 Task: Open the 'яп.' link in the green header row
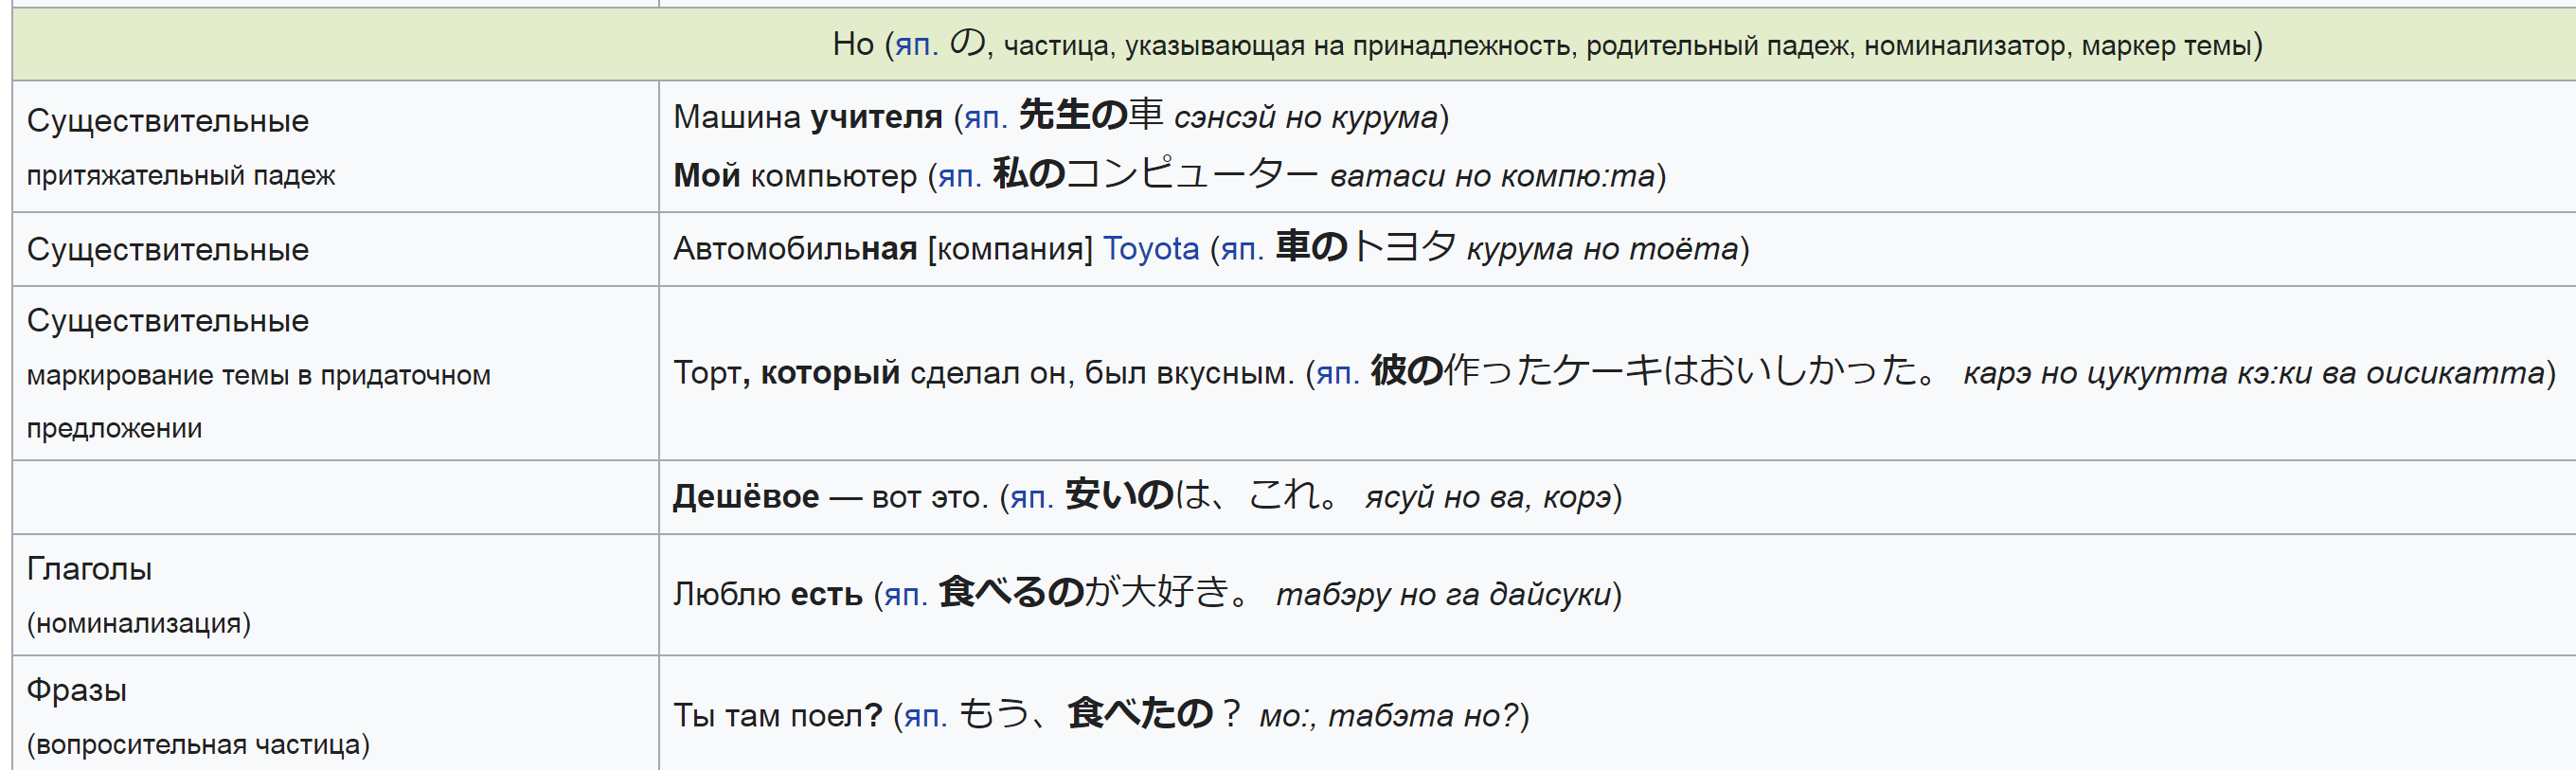pos(916,45)
